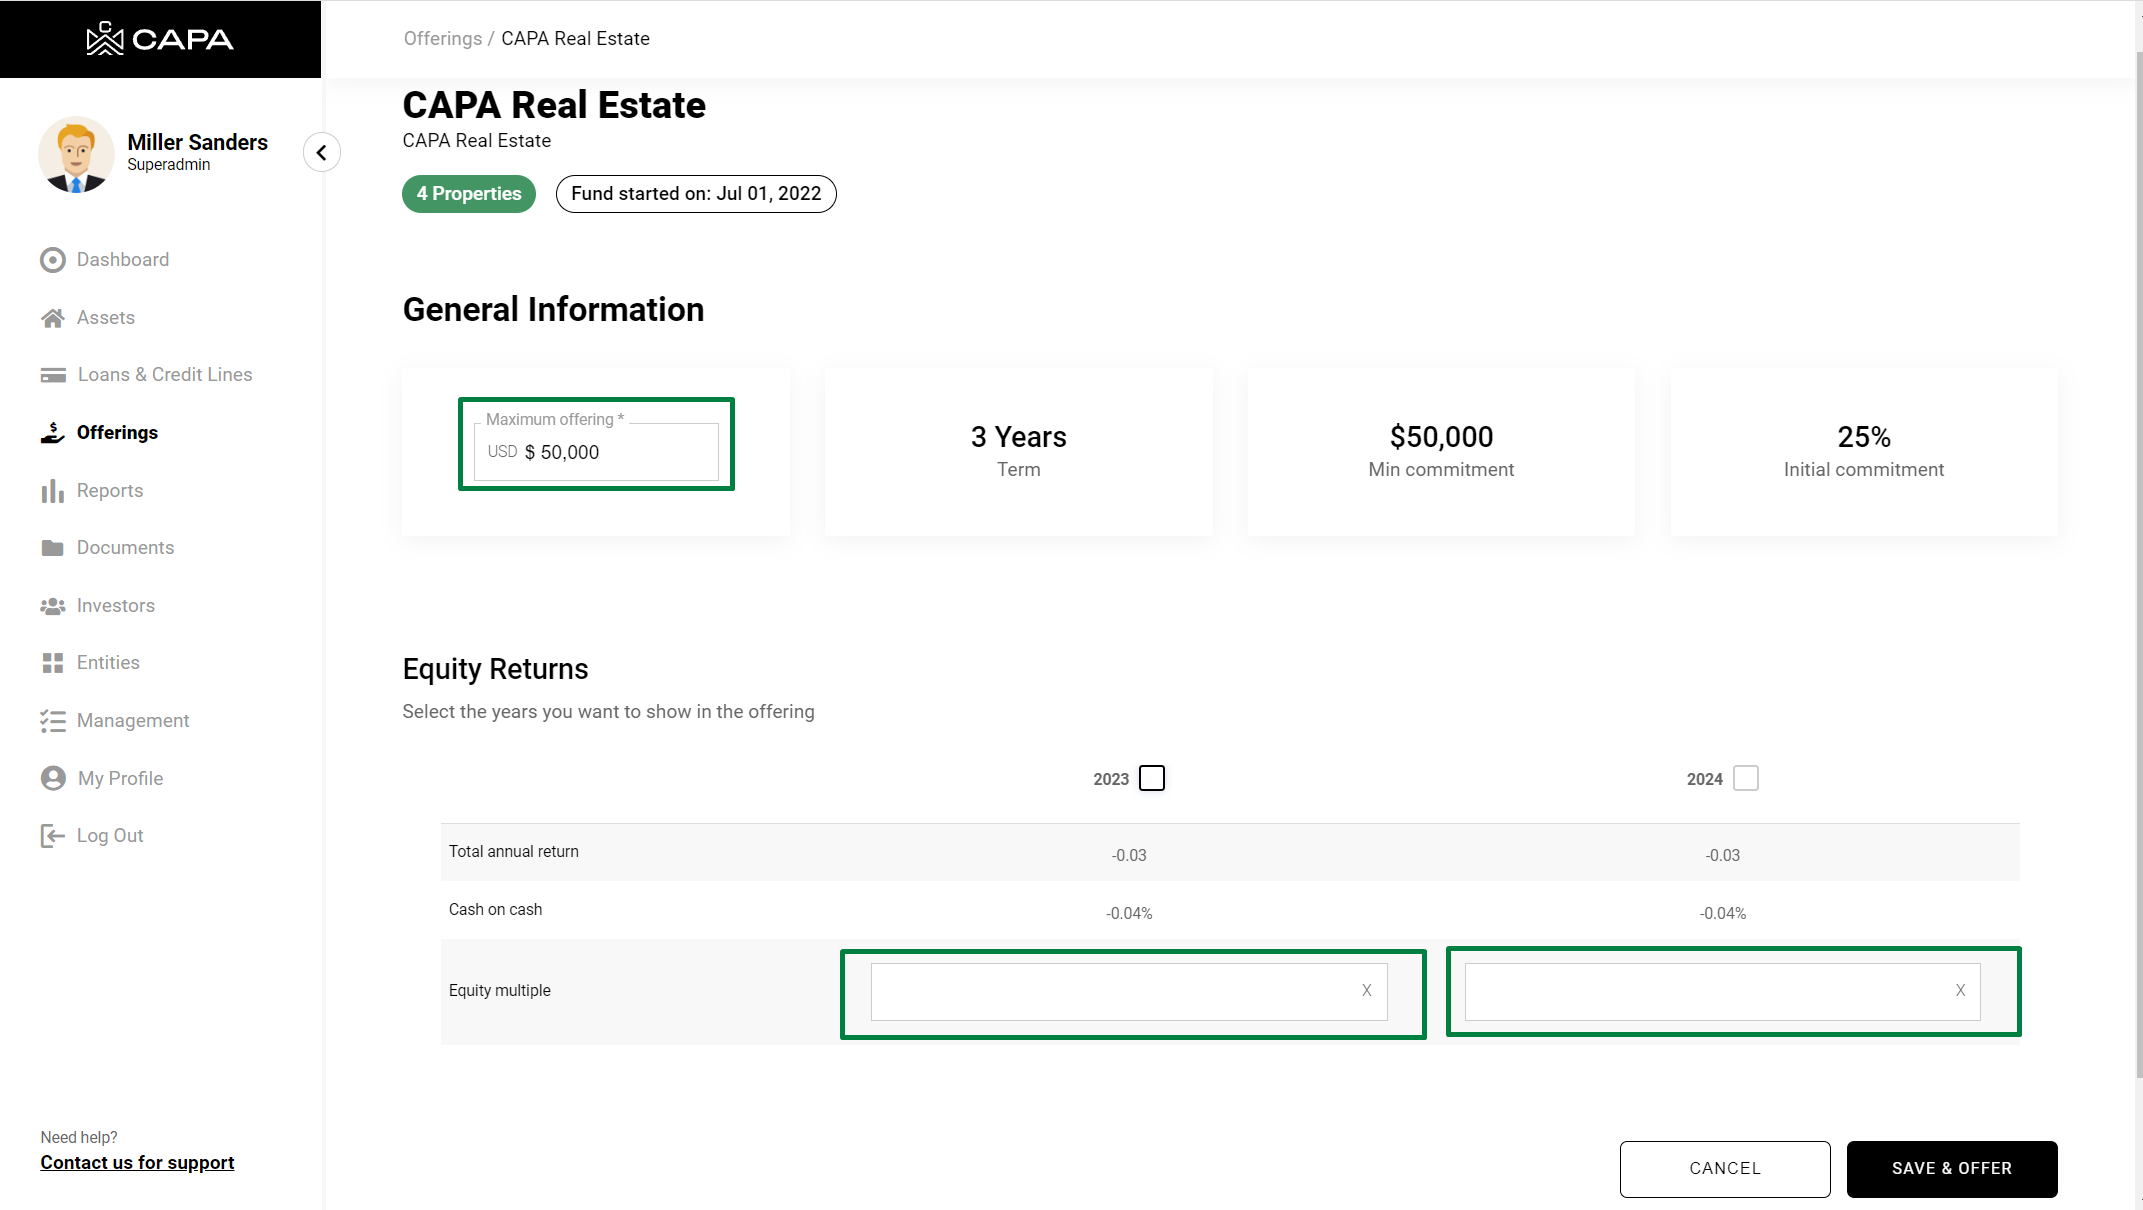Click the Assets house icon
This screenshot has width=2143, height=1210.
coord(53,318)
